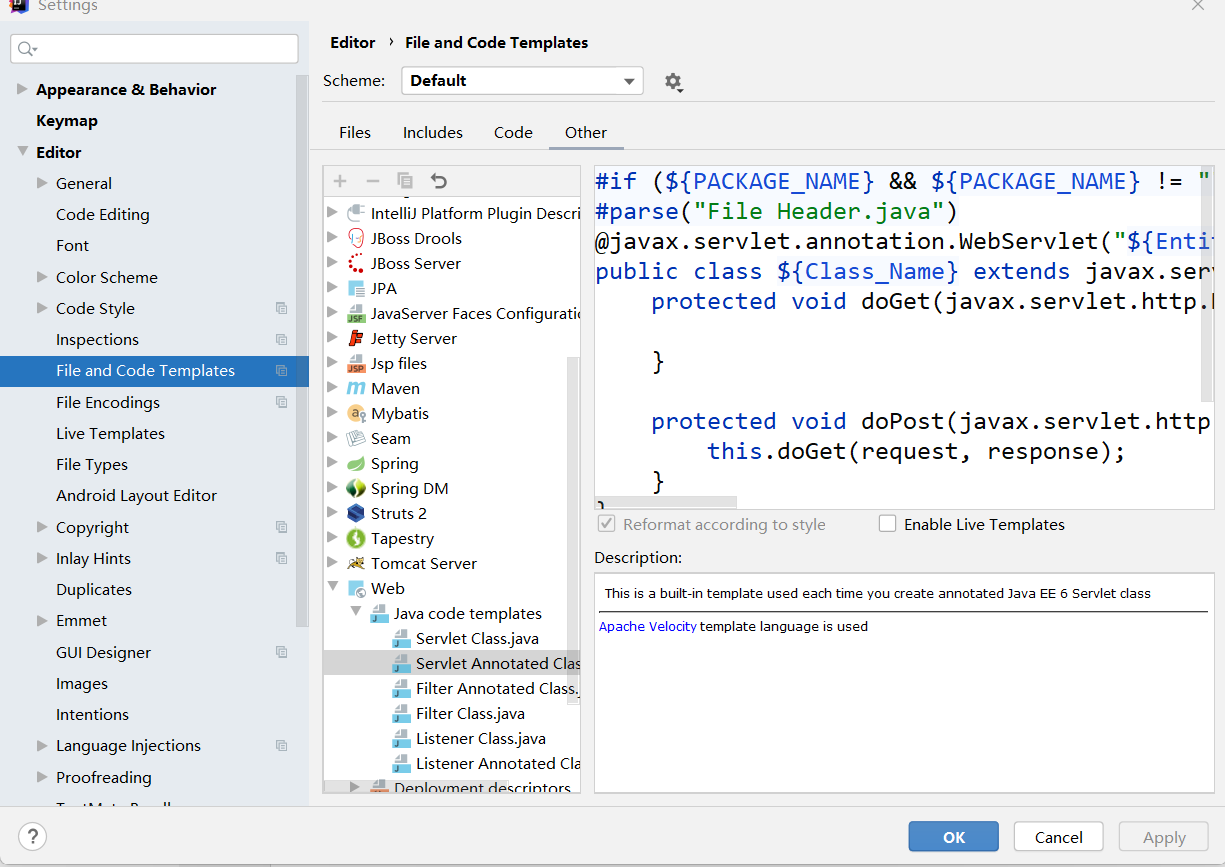
Task: Select the Struts 2 icon
Action: pos(356,513)
